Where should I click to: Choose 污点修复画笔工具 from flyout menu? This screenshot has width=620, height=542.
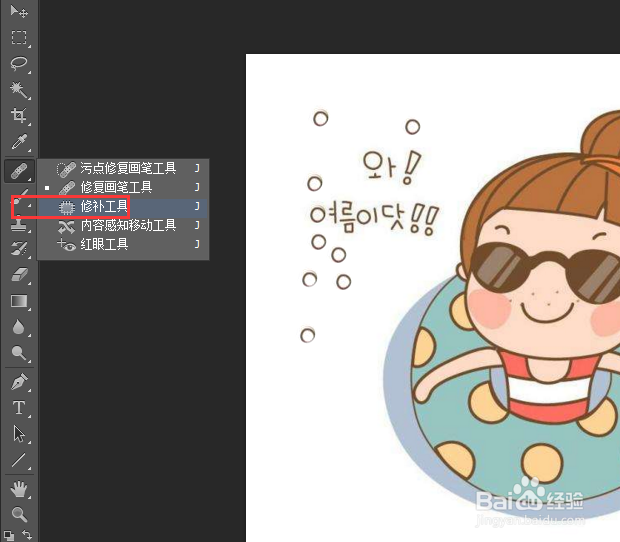coord(123,168)
